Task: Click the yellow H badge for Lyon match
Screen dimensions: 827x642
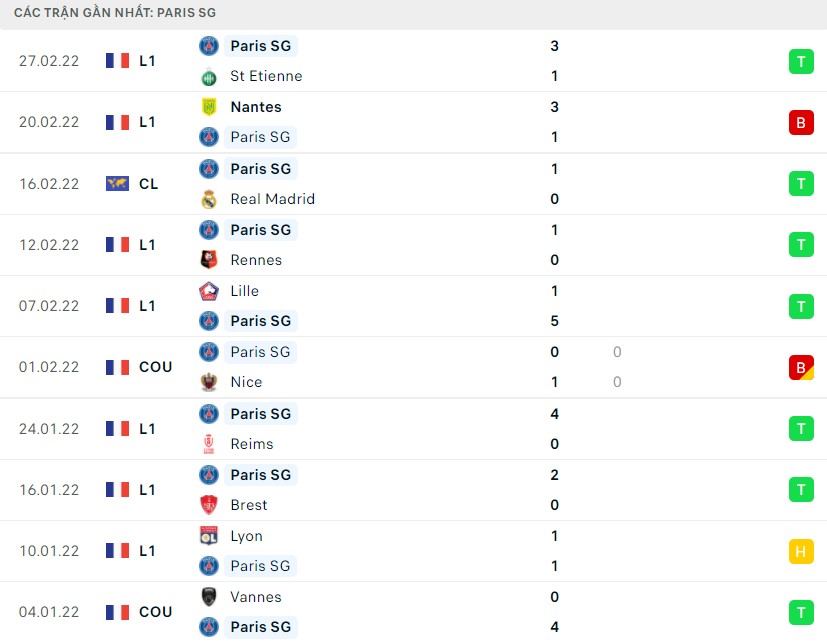Action: coord(801,551)
